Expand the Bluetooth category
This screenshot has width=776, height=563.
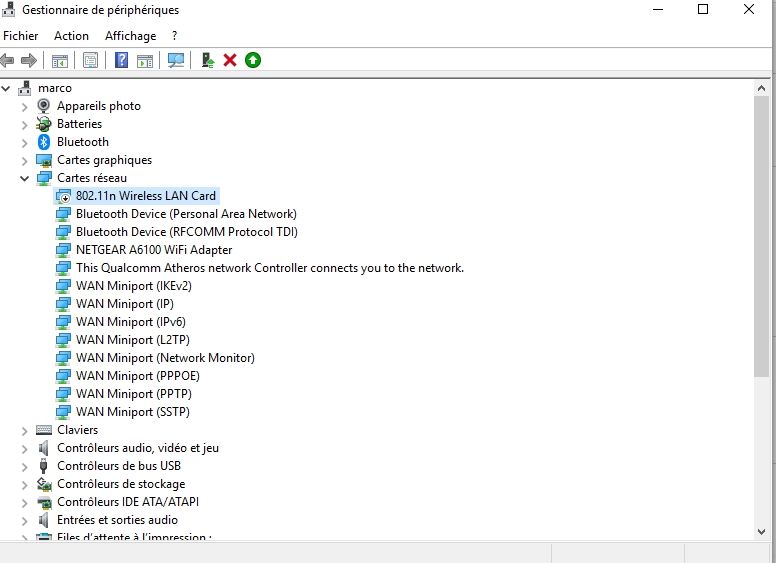point(25,143)
